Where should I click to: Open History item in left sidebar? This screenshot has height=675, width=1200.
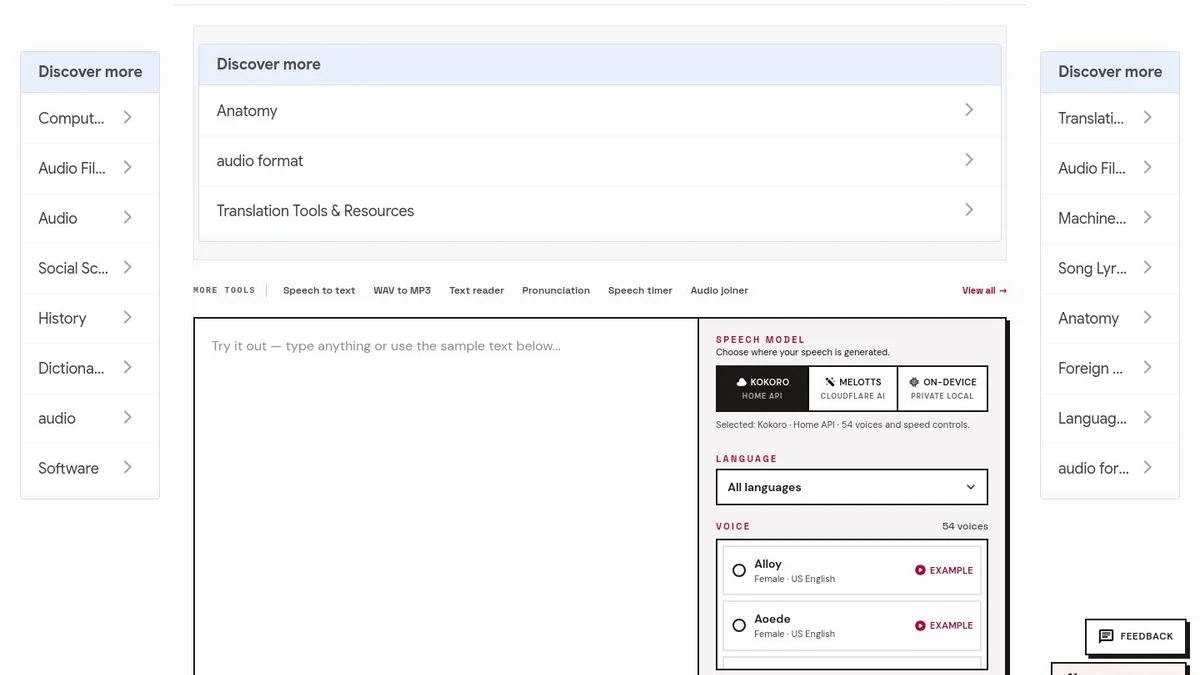point(90,318)
